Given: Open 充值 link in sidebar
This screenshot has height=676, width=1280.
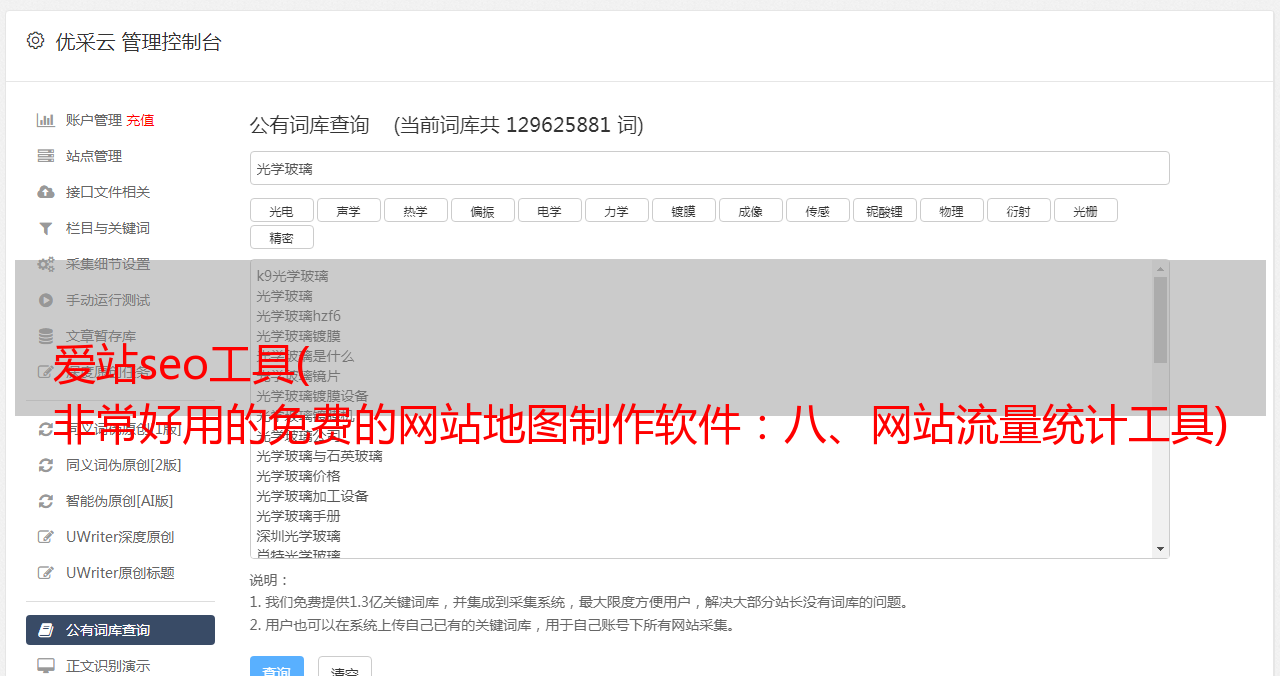Looking at the screenshot, I should (x=140, y=120).
